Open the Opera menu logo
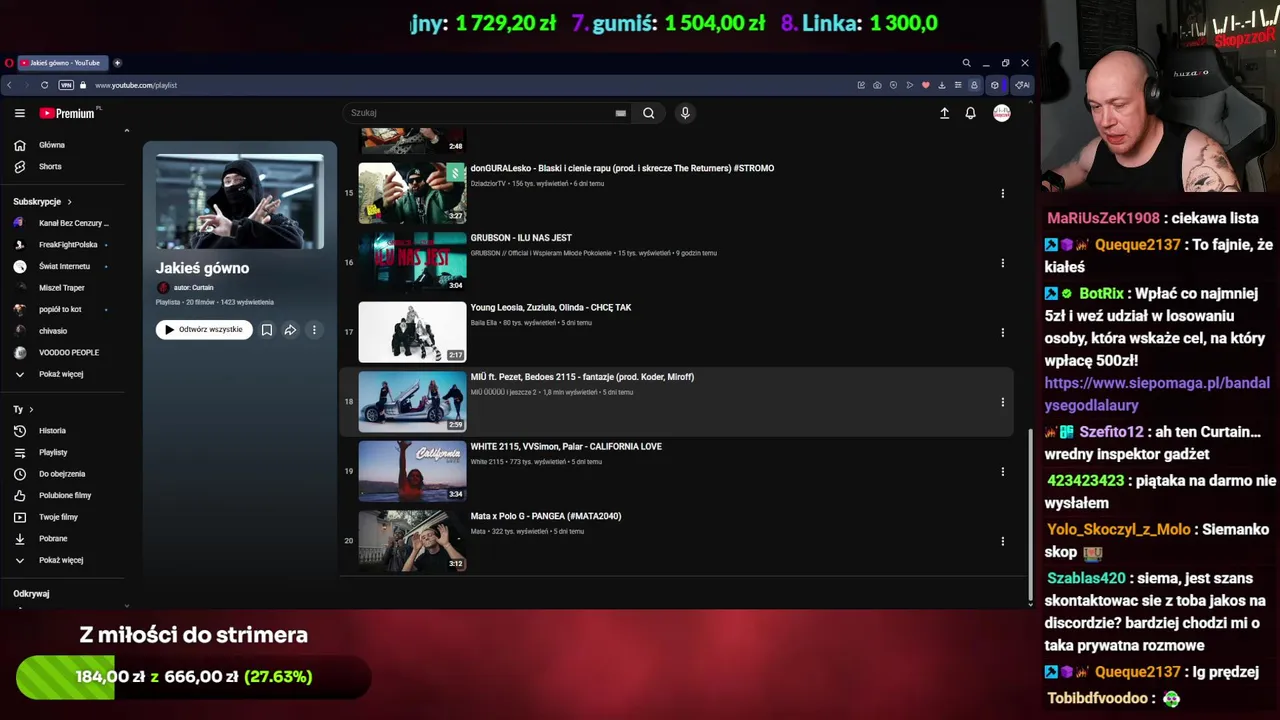Image resolution: width=1280 pixels, height=720 pixels. pos(8,63)
